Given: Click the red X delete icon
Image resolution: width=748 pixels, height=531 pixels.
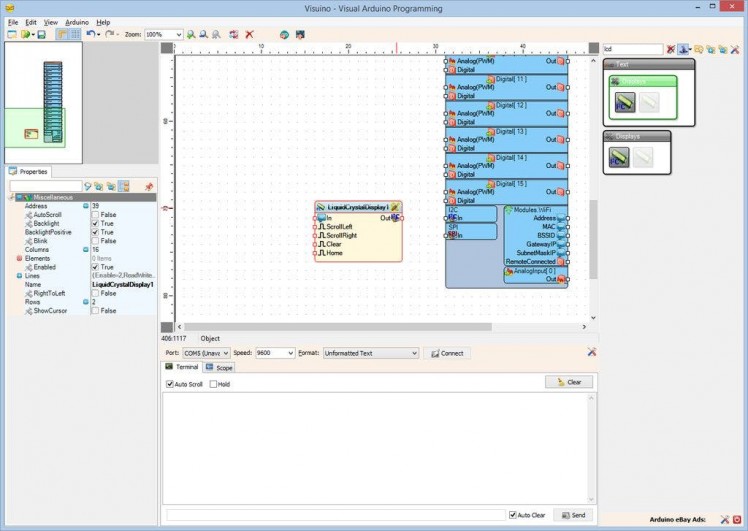Looking at the screenshot, I should click(x=249, y=34).
